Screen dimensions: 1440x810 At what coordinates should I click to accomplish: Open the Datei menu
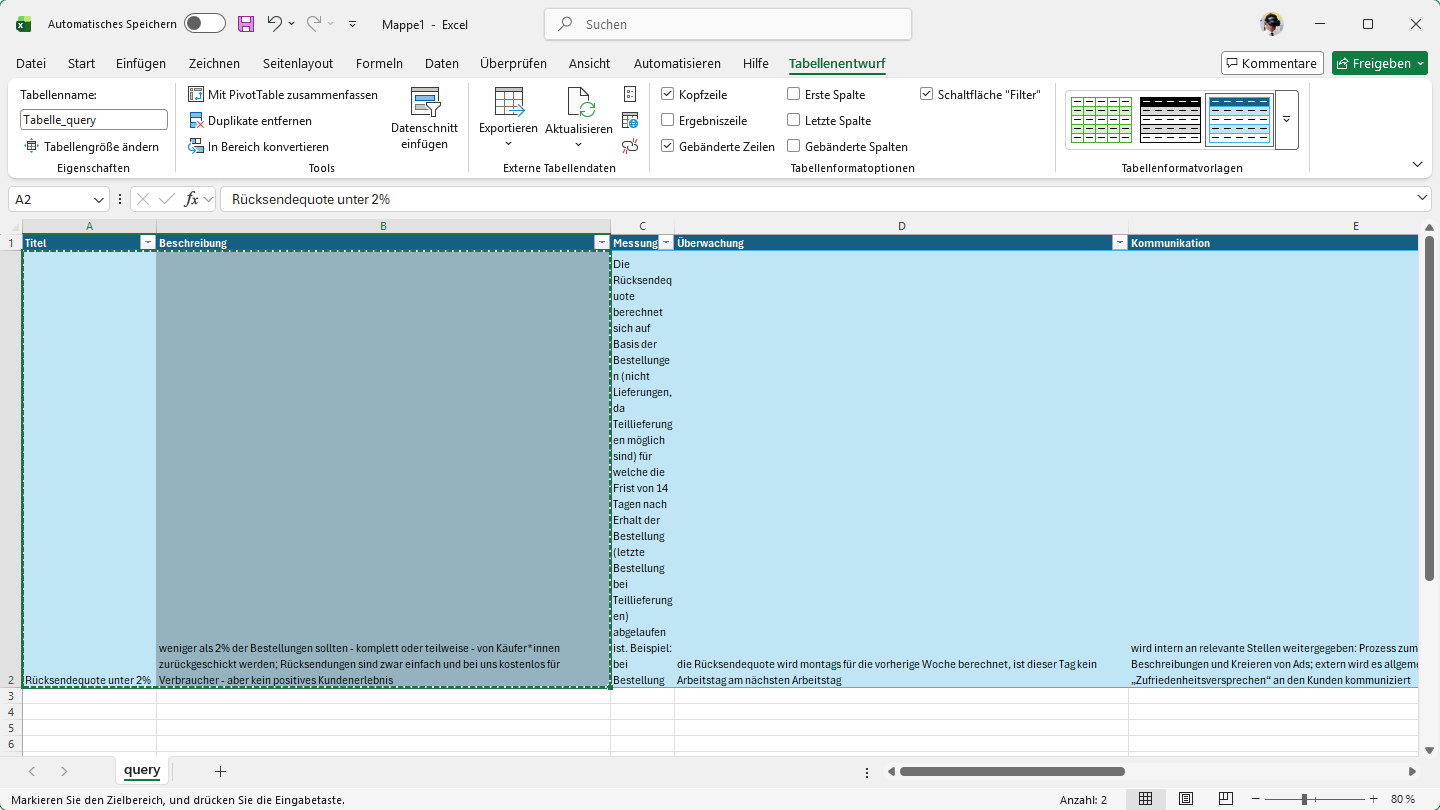31,63
